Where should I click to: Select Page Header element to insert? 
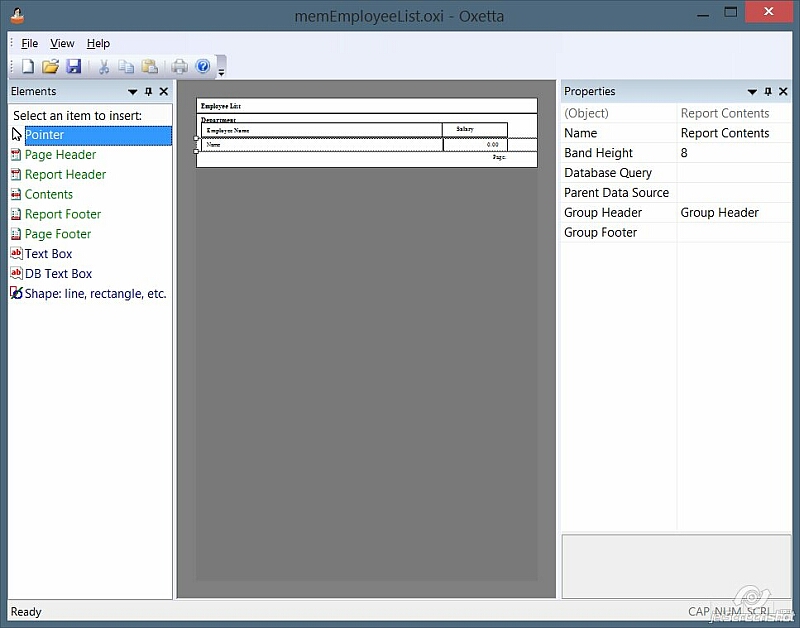click(60, 155)
